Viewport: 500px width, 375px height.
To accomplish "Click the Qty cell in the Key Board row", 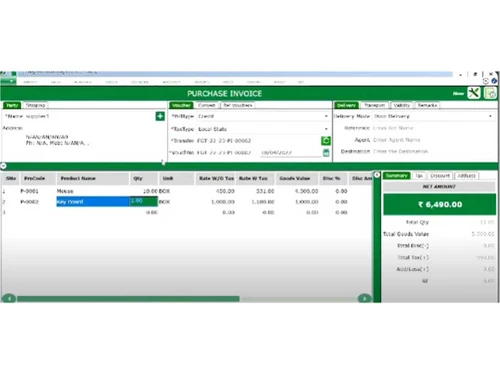I will click(x=143, y=201).
